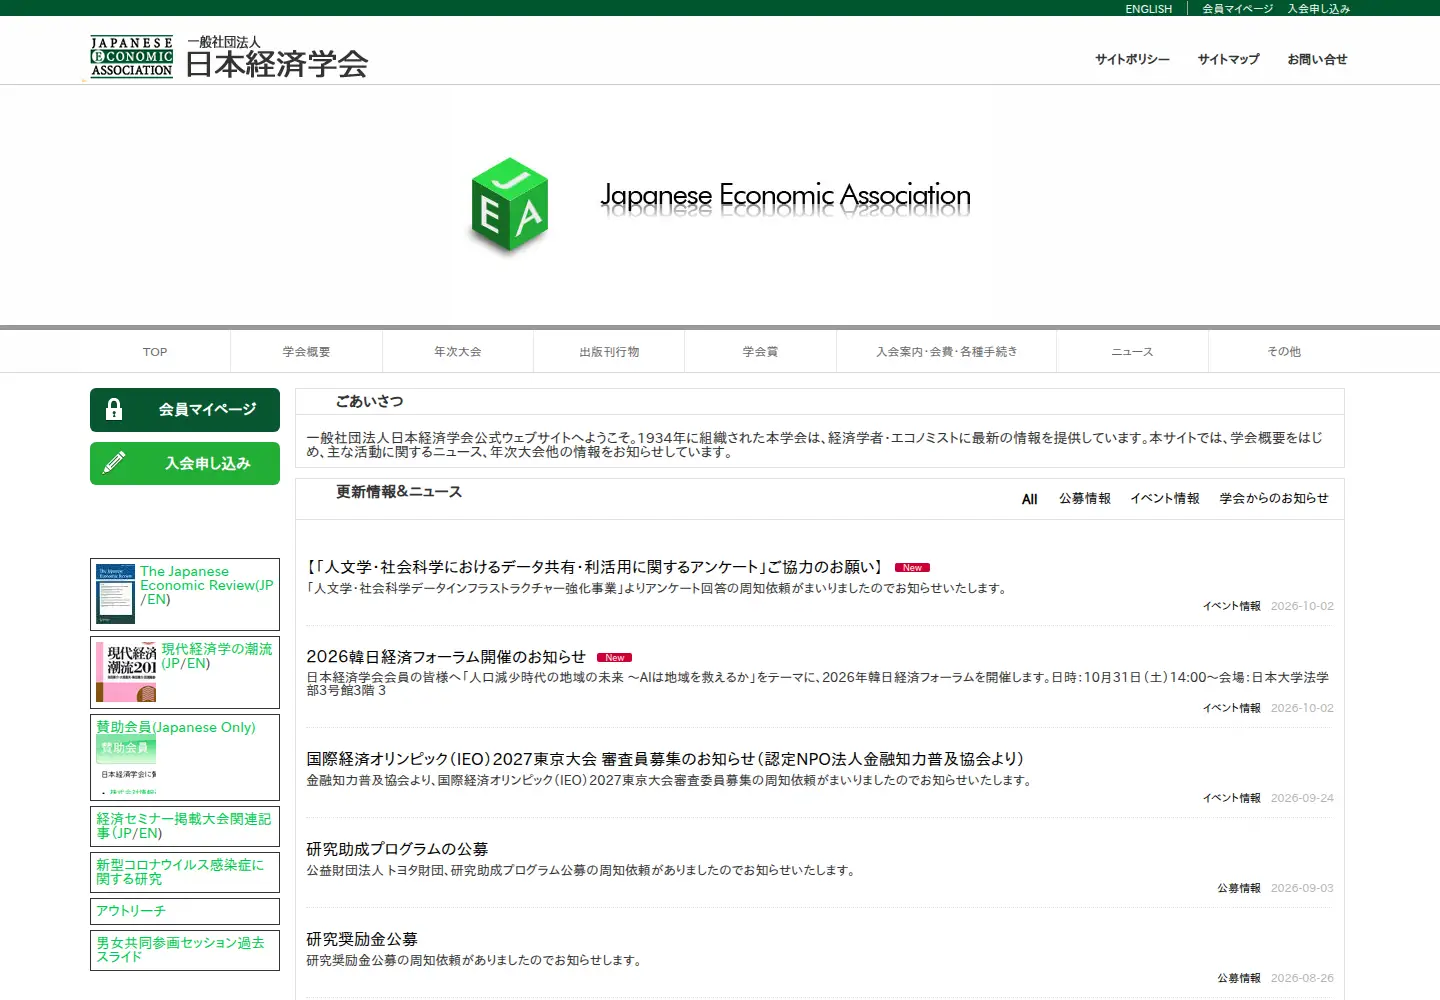Open the その他 menu
Viewport: 1440px width, 1000px height.
coord(1284,352)
